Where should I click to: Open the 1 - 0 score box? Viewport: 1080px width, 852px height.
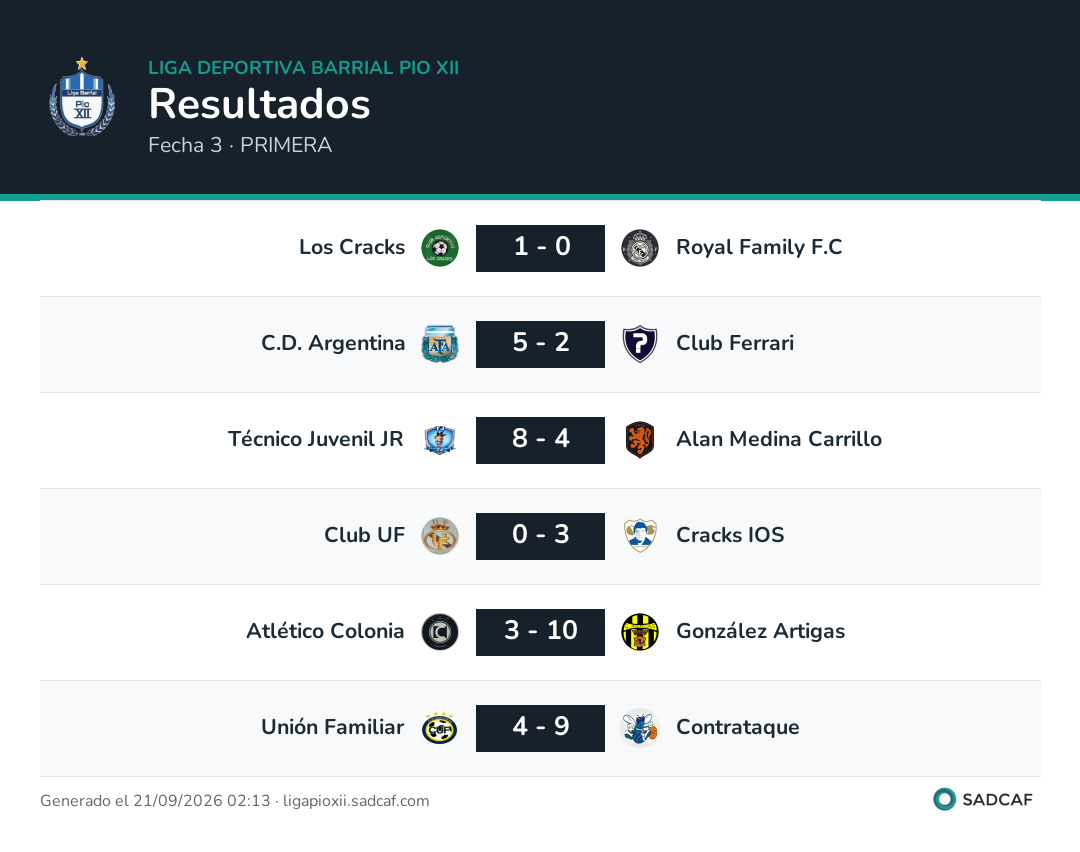(x=540, y=248)
